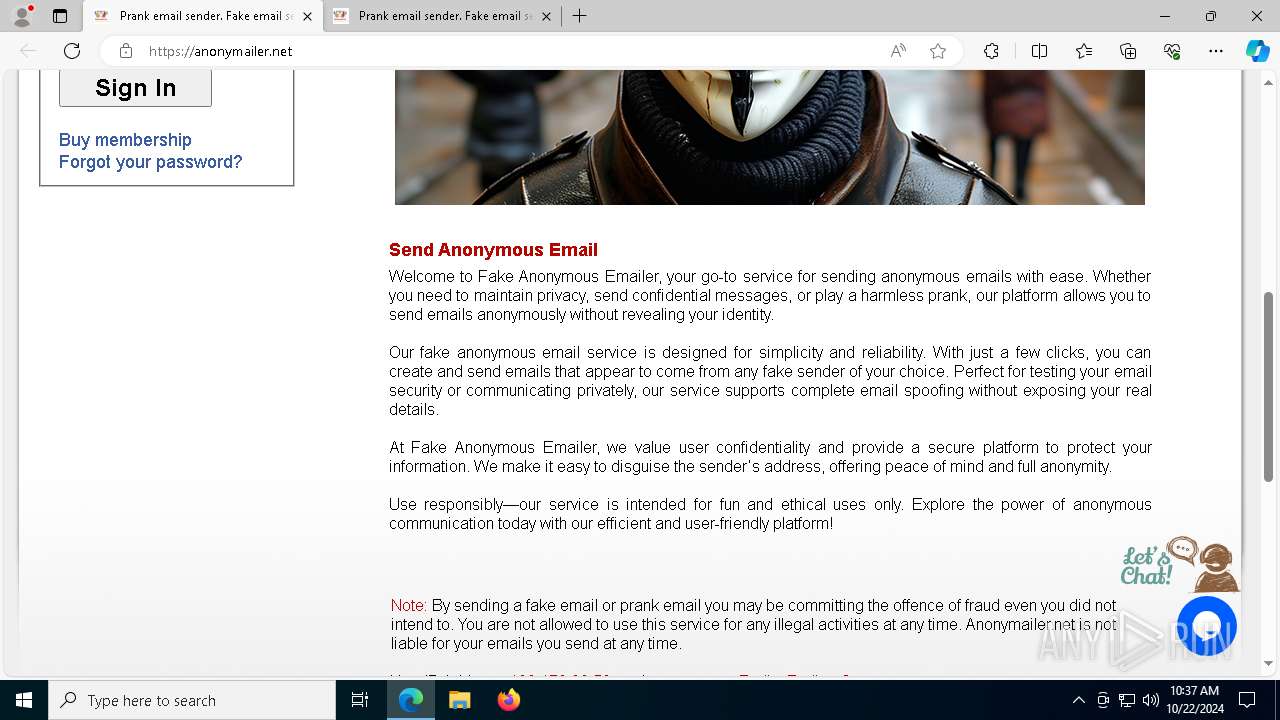The image size is (1280, 720).
Task: Close the second Prank email sender tab
Action: pos(546,16)
